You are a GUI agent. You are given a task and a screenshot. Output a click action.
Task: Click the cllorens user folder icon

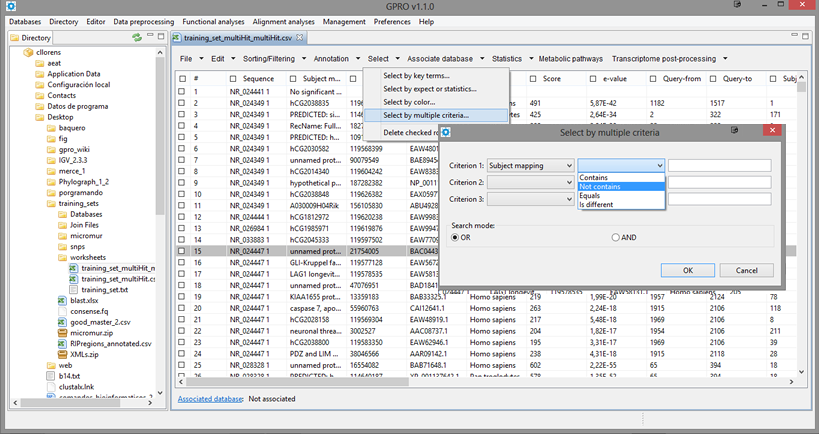point(28,51)
